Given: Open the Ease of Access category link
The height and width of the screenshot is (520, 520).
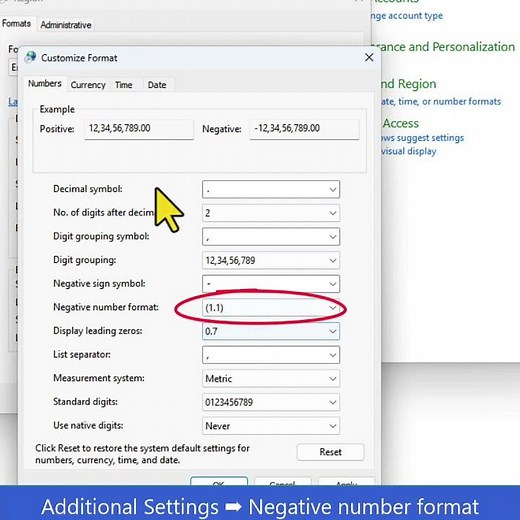Looking at the screenshot, I should click(400, 123).
